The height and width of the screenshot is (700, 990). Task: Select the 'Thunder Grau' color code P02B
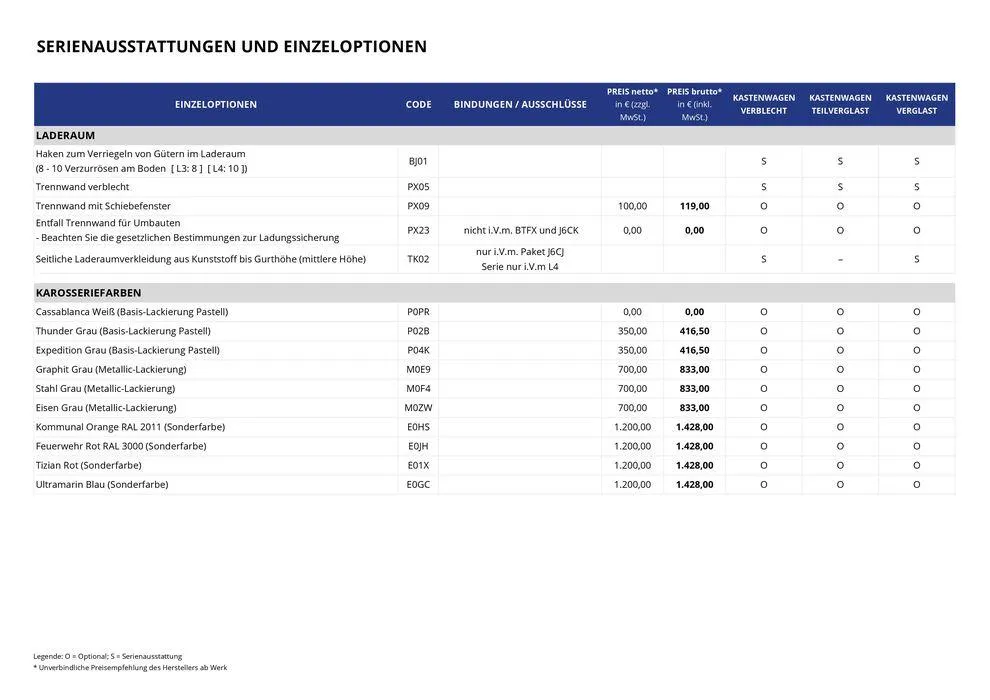[x=418, y=331]
